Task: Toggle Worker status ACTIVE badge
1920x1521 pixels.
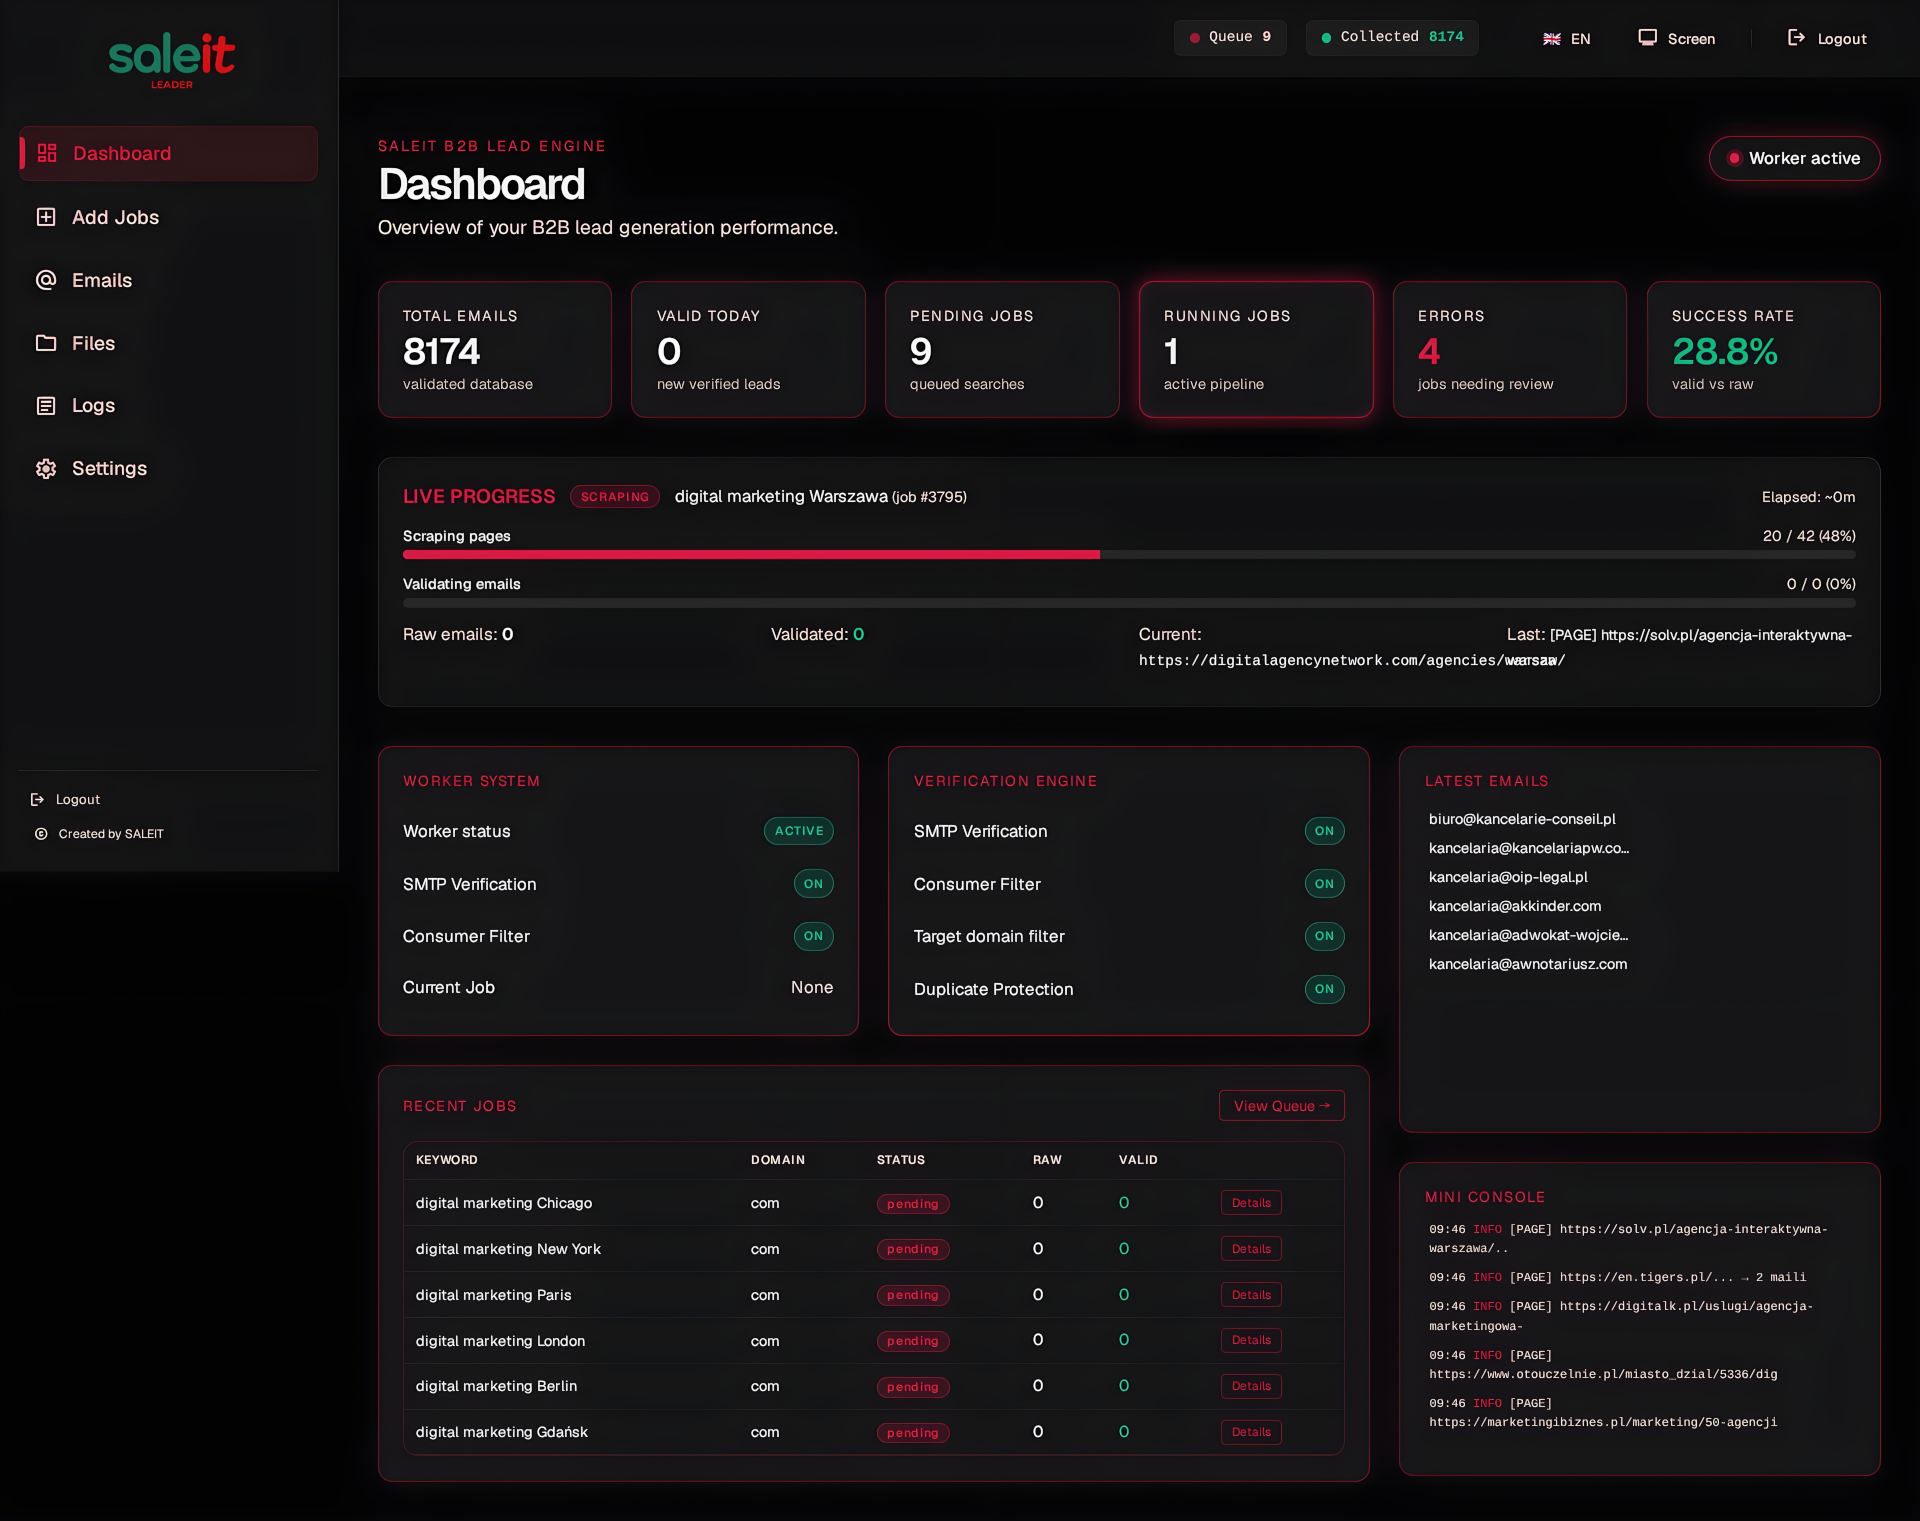Action: pyautogui.click(x=799, y=831)
